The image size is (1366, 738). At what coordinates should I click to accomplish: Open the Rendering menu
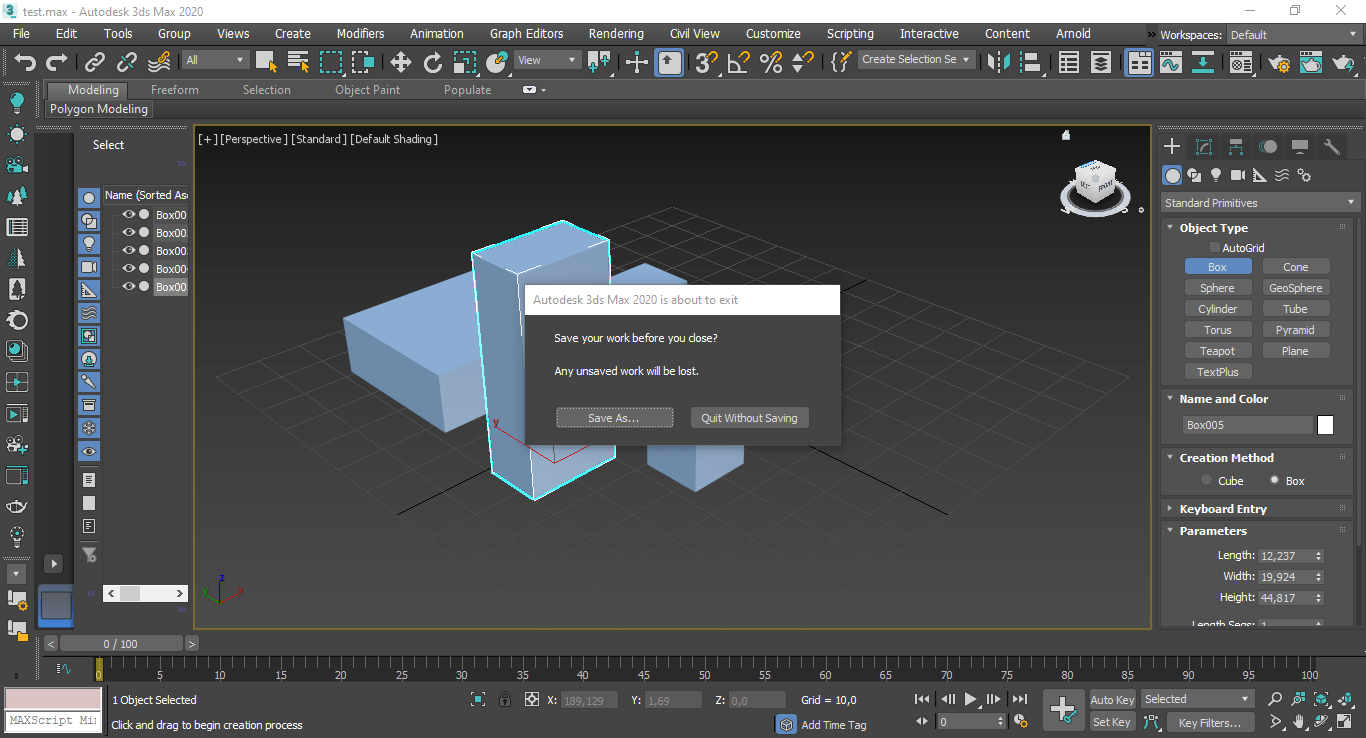pos(616,33)
